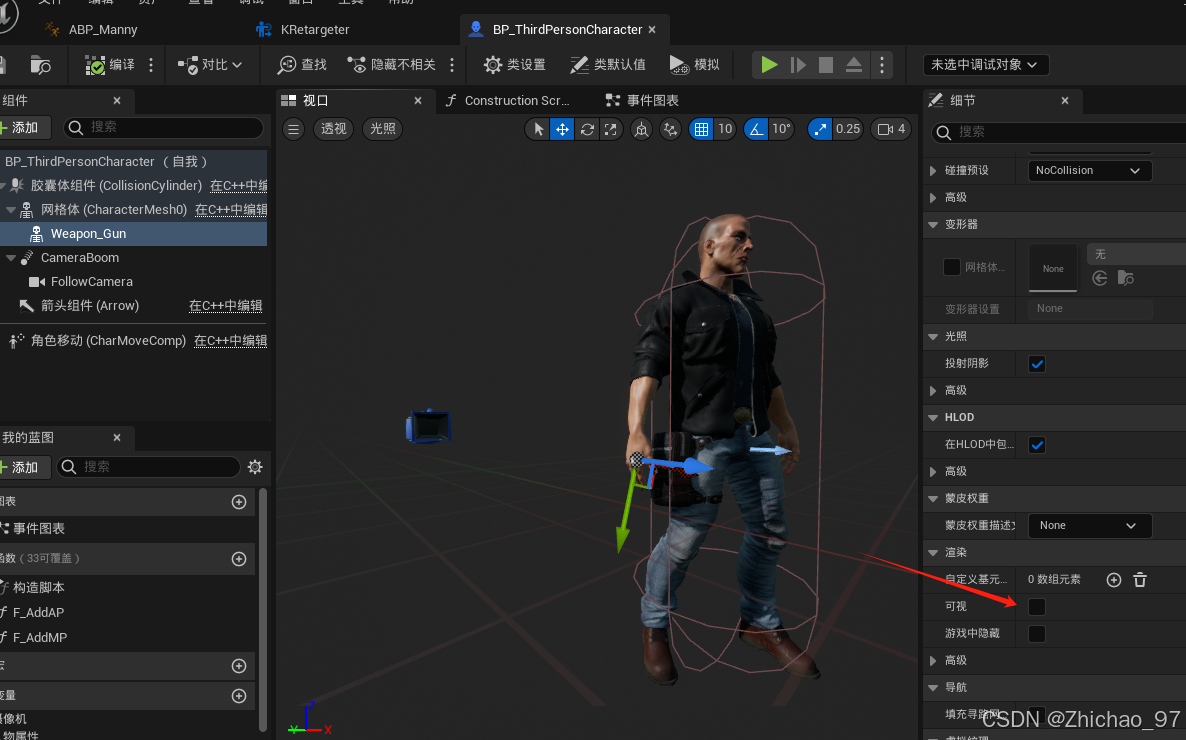Clear 自定义基元 array with trash icon
Viewport: 1186px width, 740px height.
(1140, 580)
